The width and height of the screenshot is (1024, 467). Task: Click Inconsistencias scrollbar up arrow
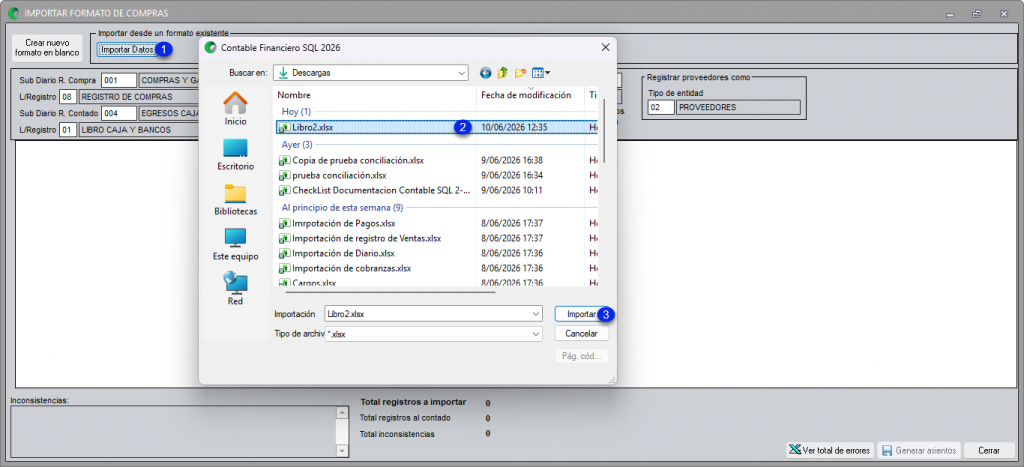(342, 413)
